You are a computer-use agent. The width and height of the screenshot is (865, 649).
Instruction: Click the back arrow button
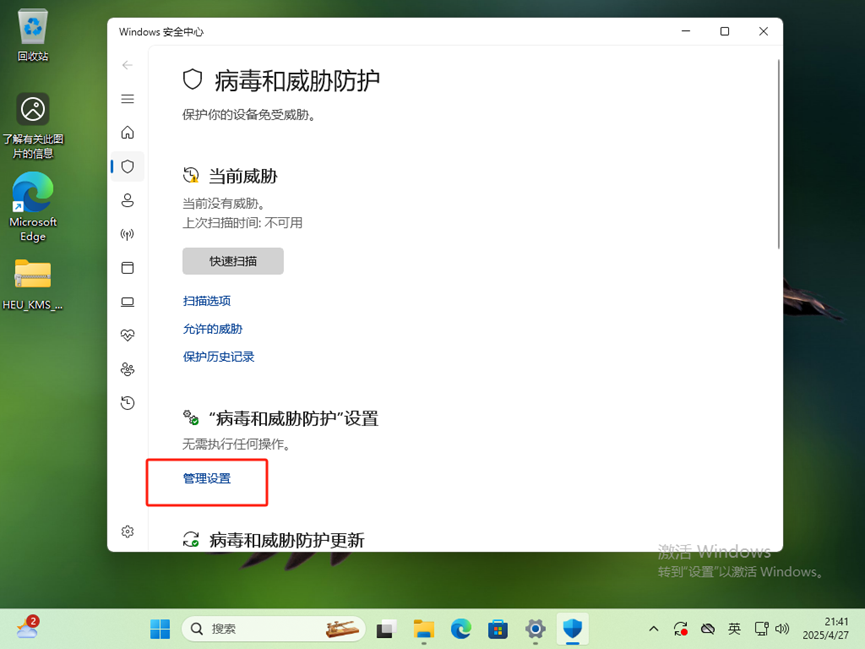[127, 65]
